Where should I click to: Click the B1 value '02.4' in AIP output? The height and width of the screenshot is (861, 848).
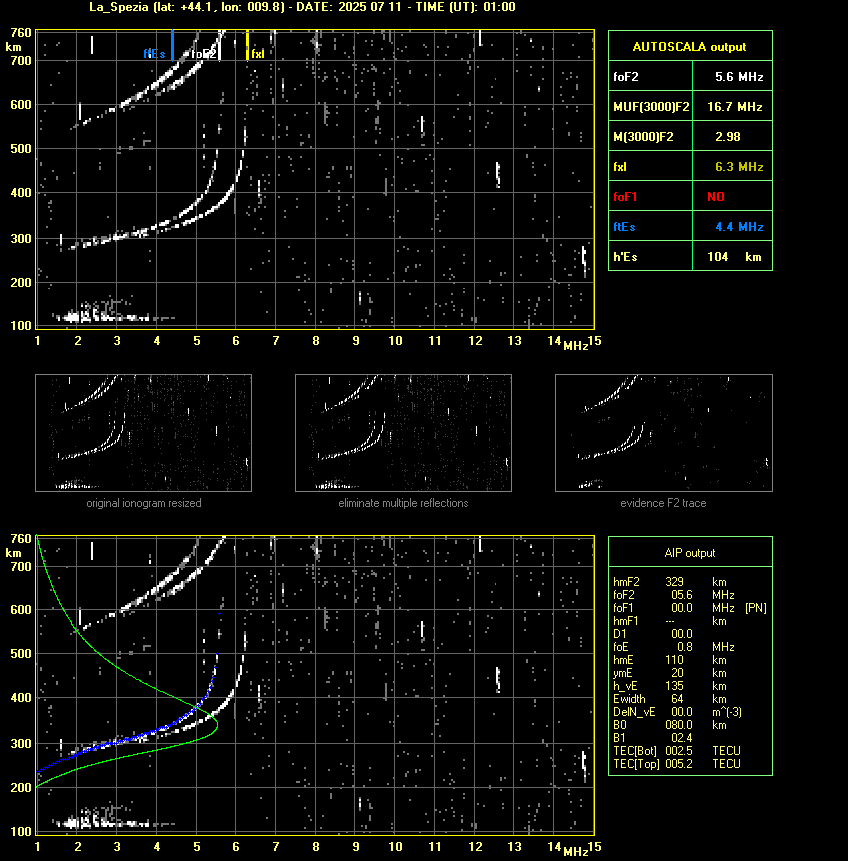(x=682, y=738)
